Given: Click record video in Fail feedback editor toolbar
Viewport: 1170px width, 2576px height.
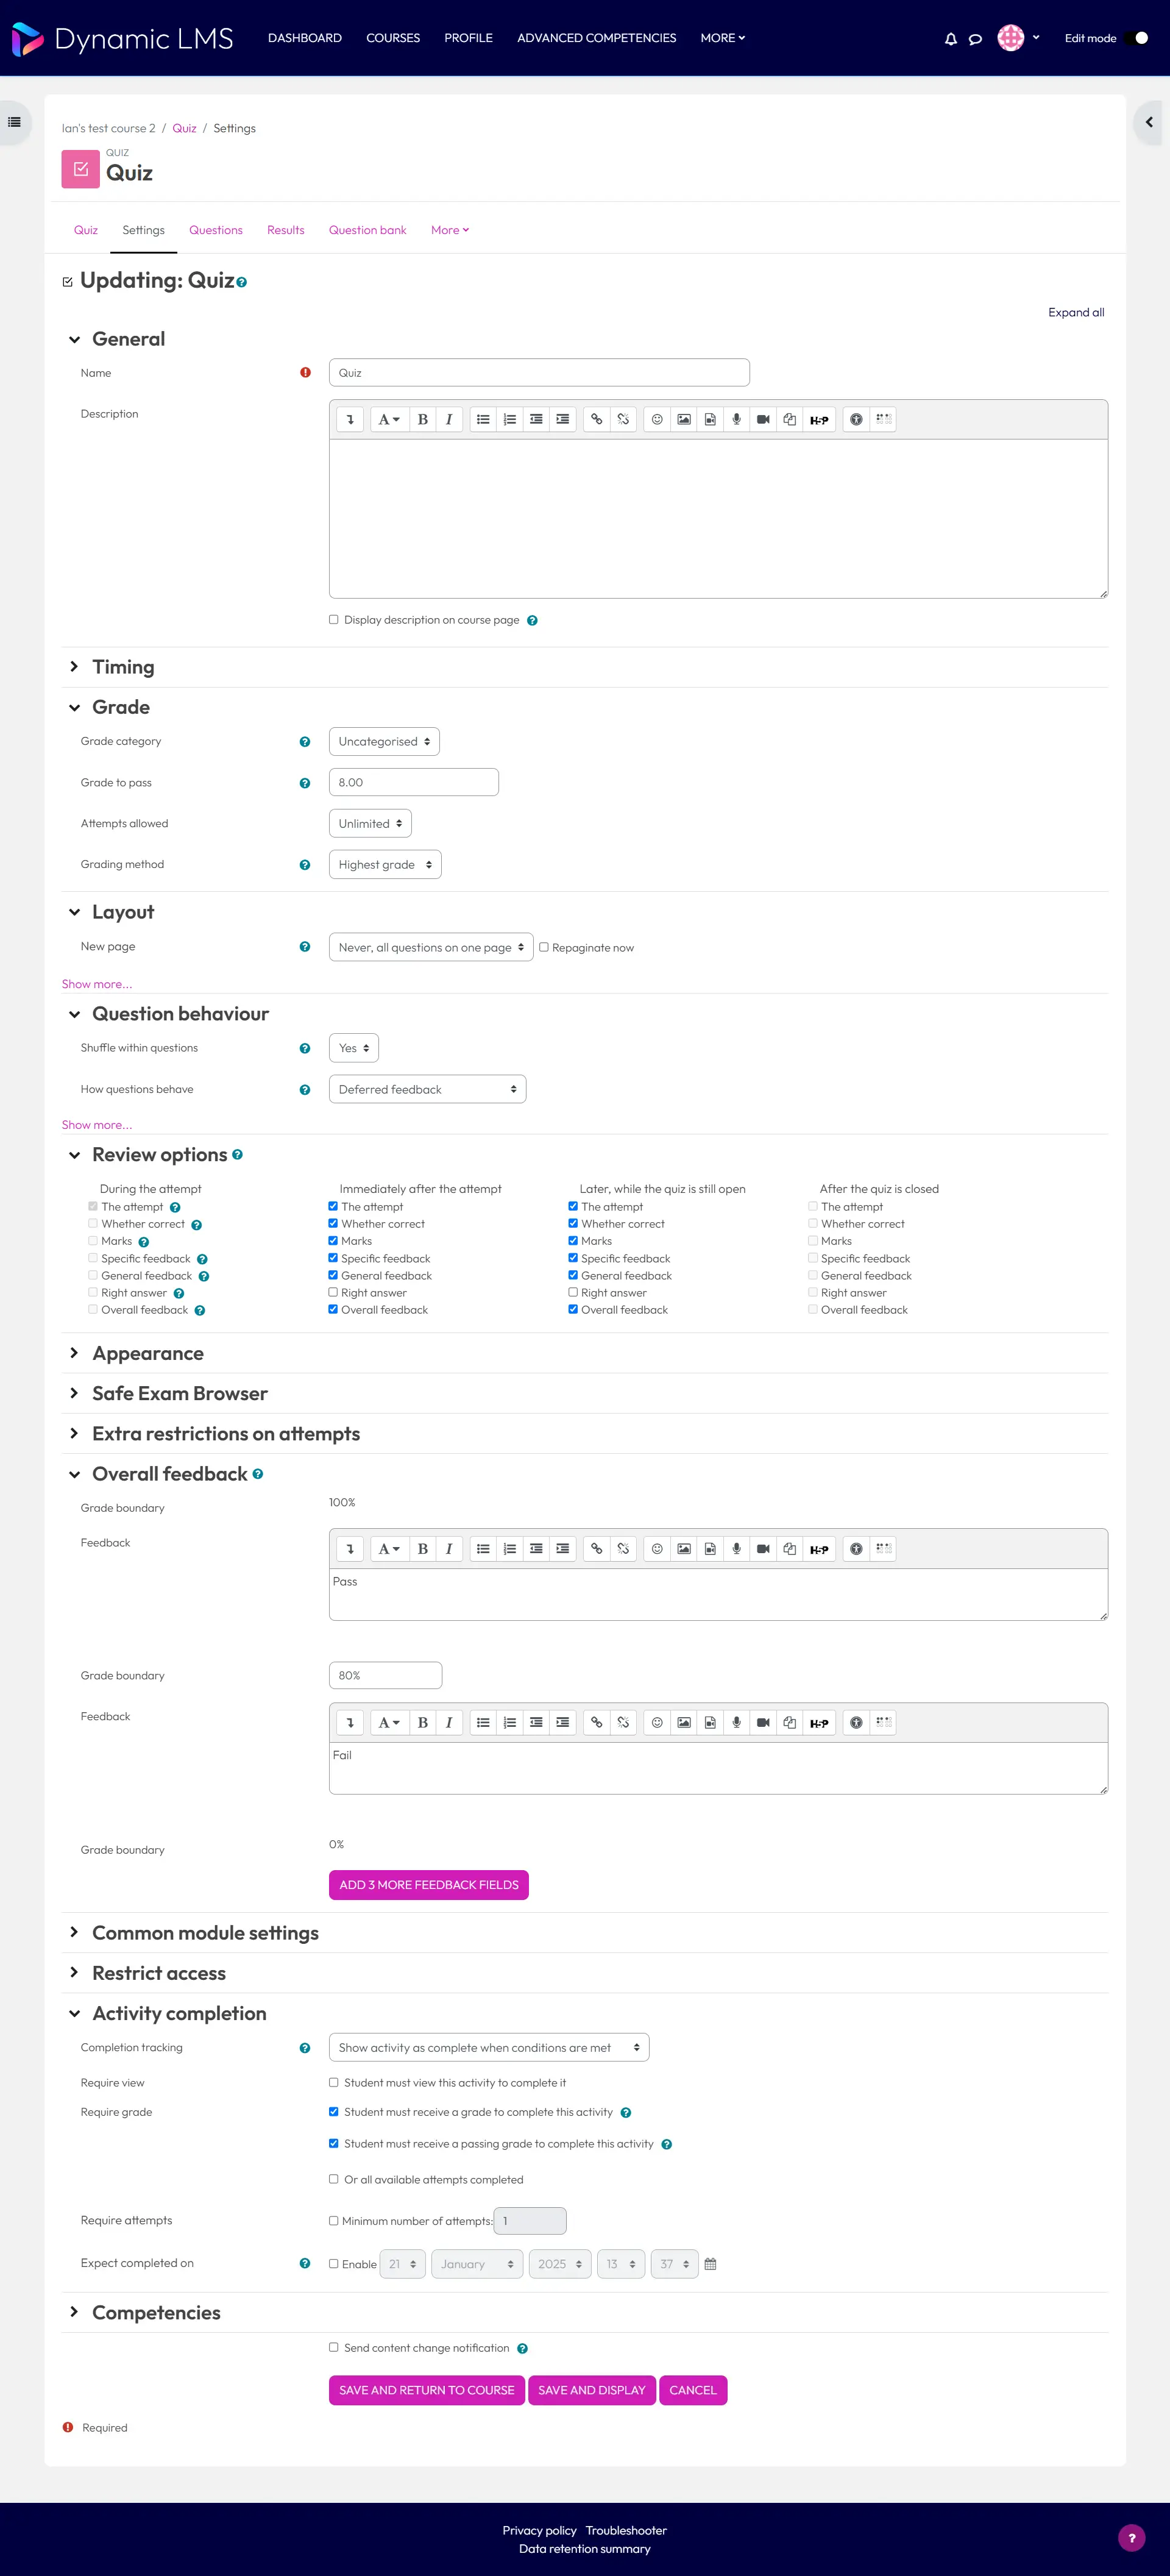Looking at the screenshot, I should [x=763, y=1722].
